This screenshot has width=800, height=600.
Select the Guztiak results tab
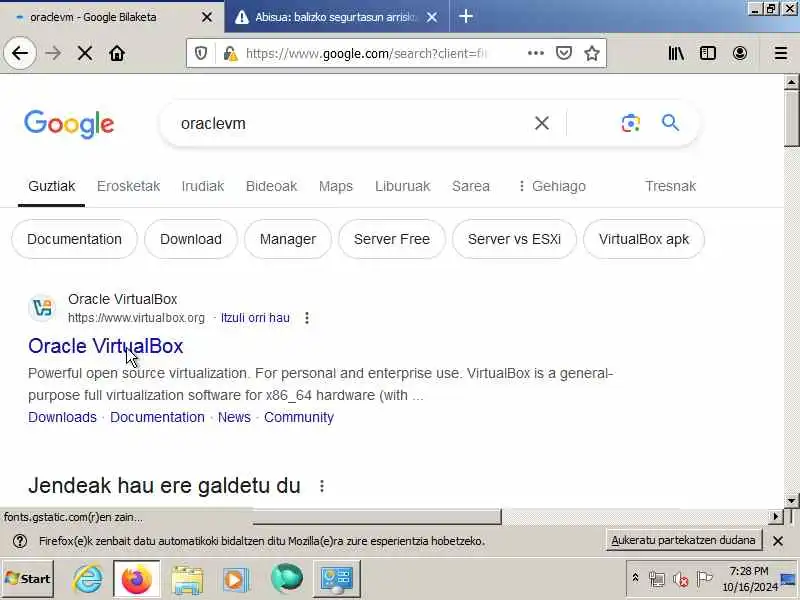tap(52, 186)
